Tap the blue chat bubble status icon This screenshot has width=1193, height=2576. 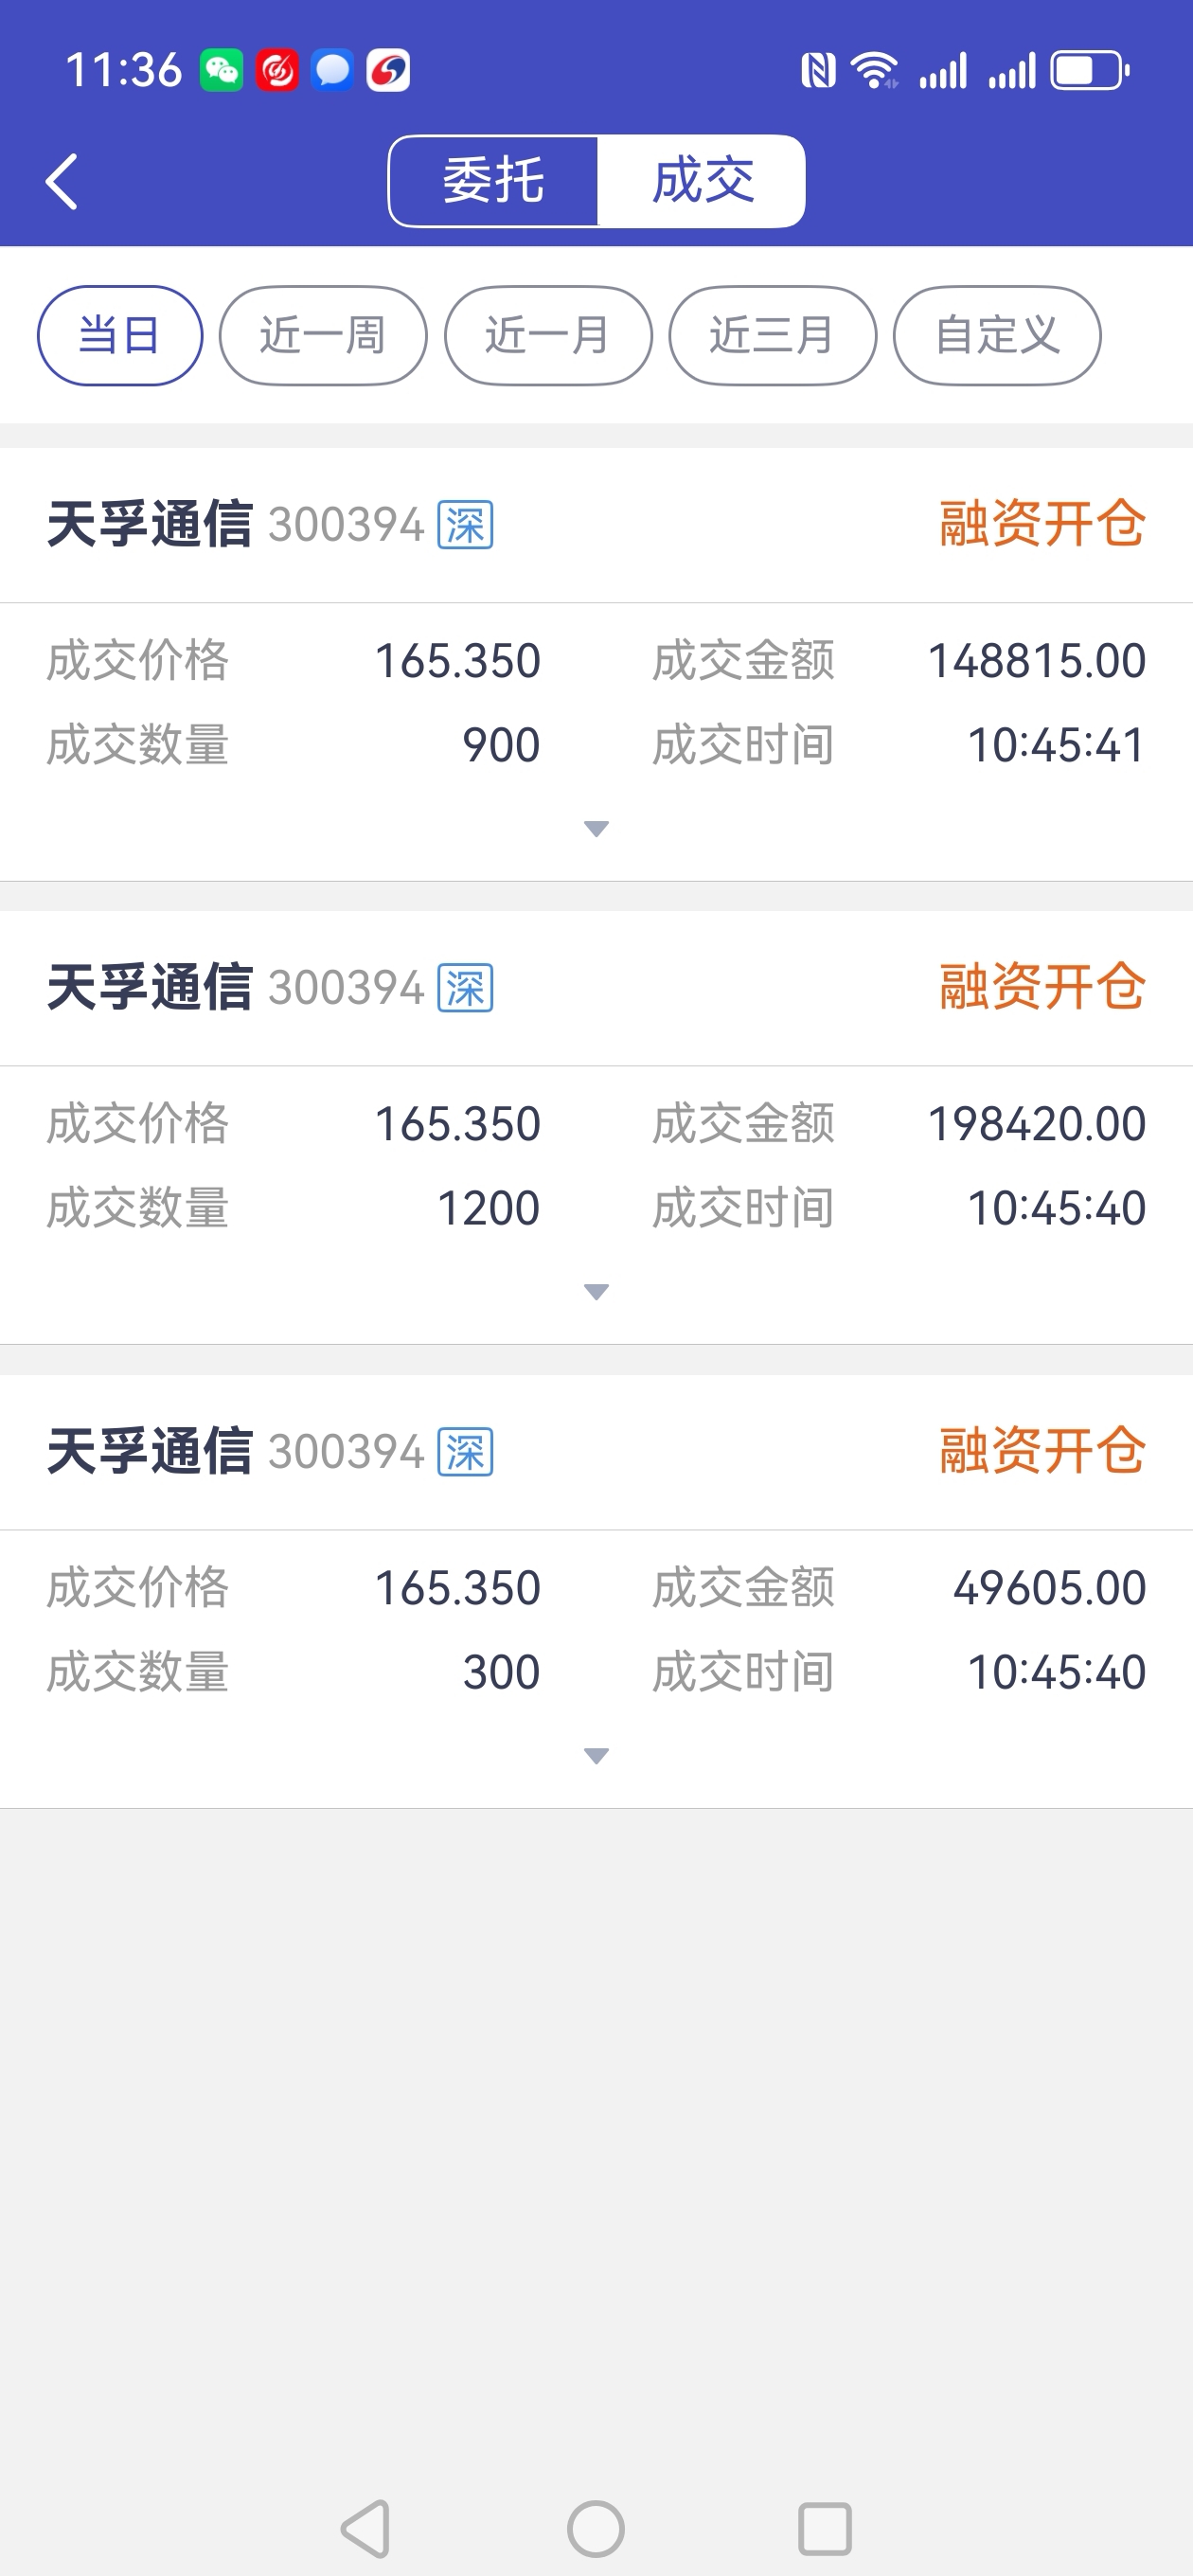coord(332,71)
